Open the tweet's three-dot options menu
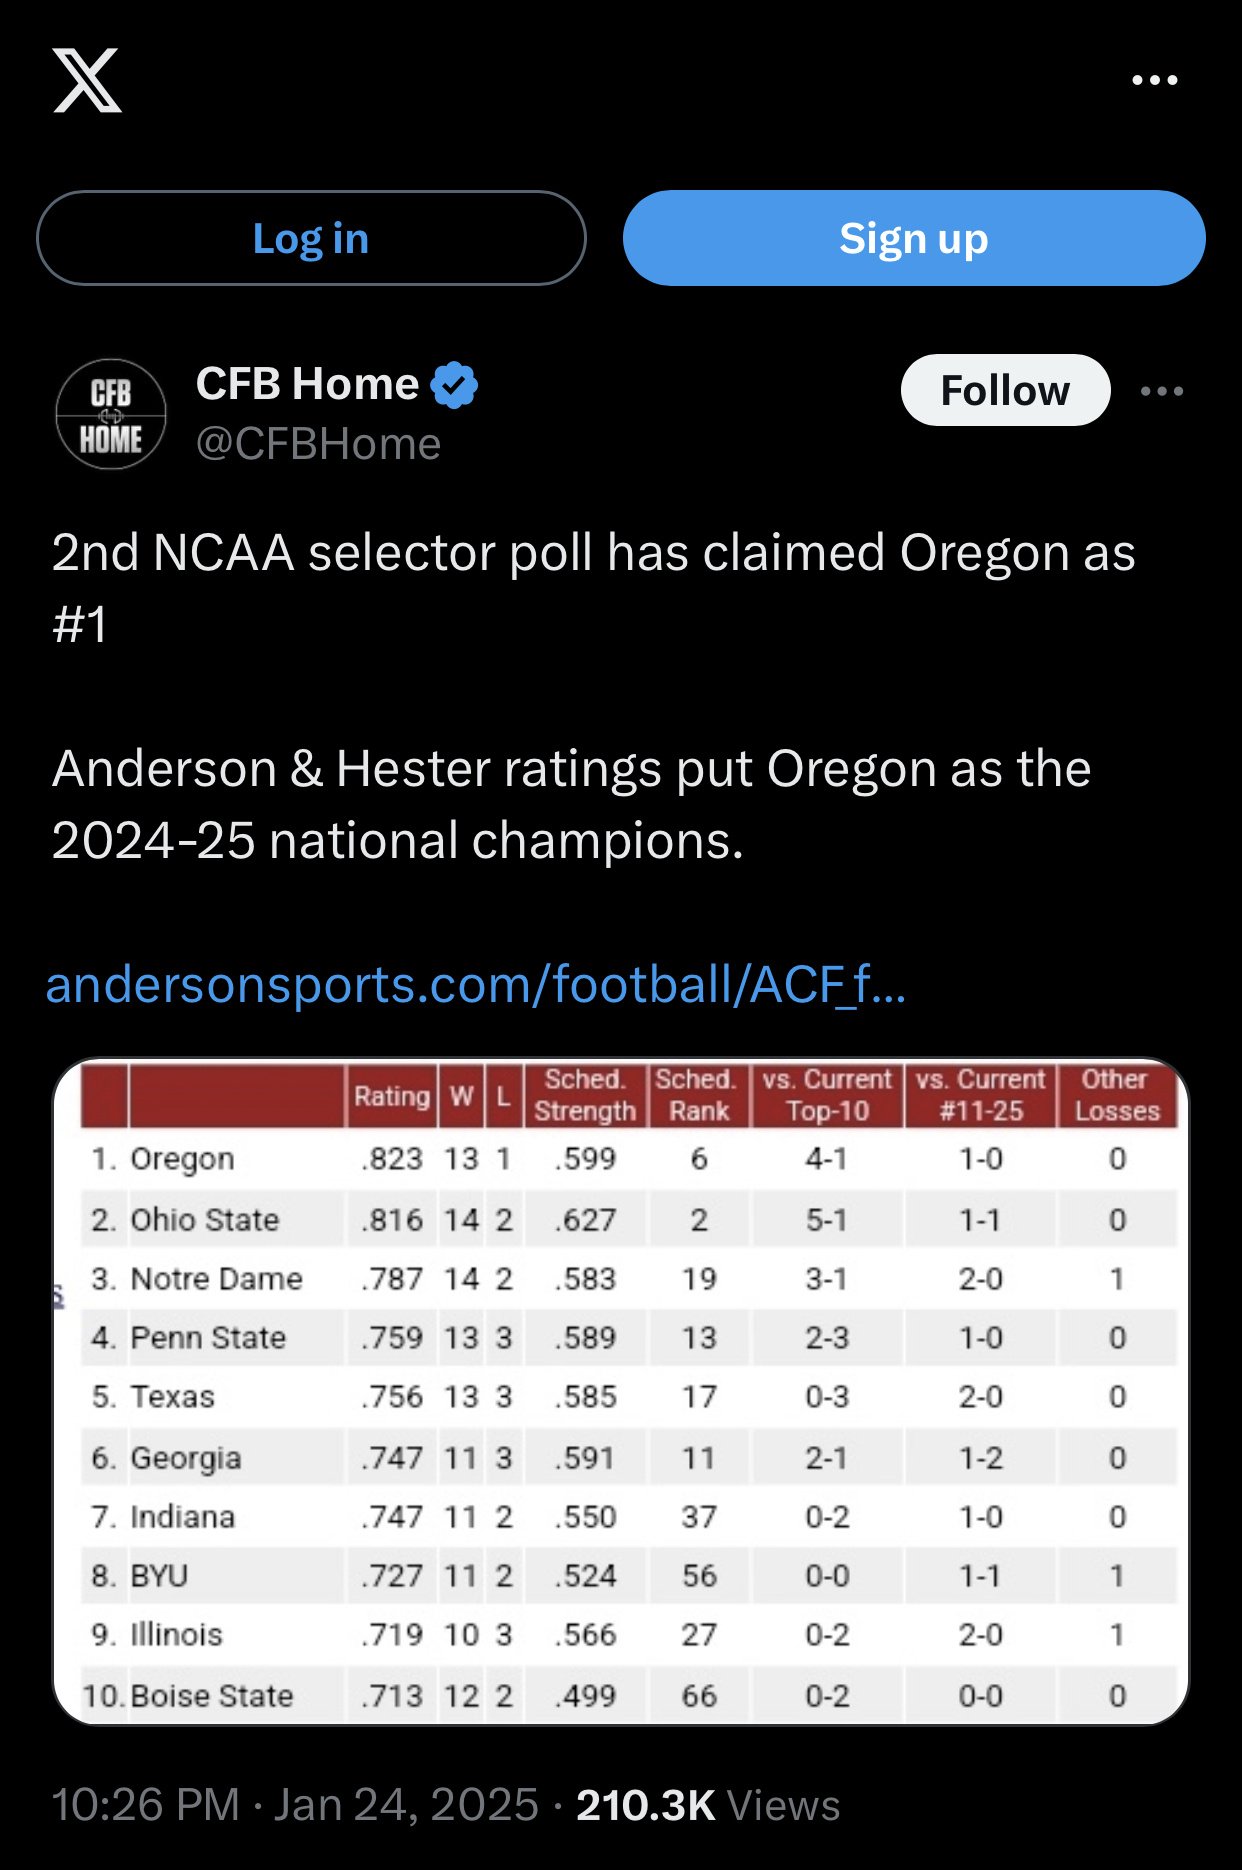This screenshot has width=1242, height=1870. click(1162, 391)
